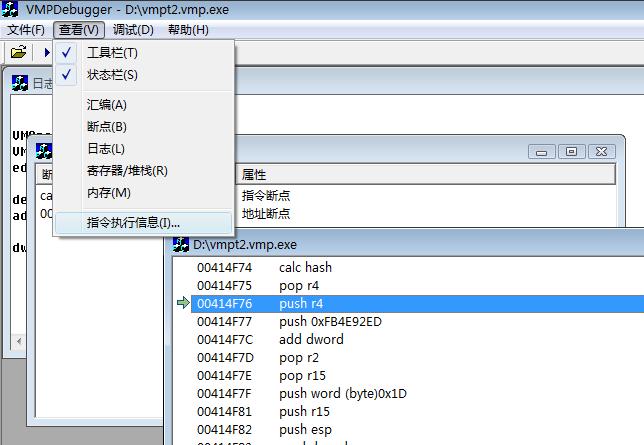The width and height of the screenshot is (644, 445).
Task: Choose 日志(L) from the view menu
Action: tap(144, 149)
